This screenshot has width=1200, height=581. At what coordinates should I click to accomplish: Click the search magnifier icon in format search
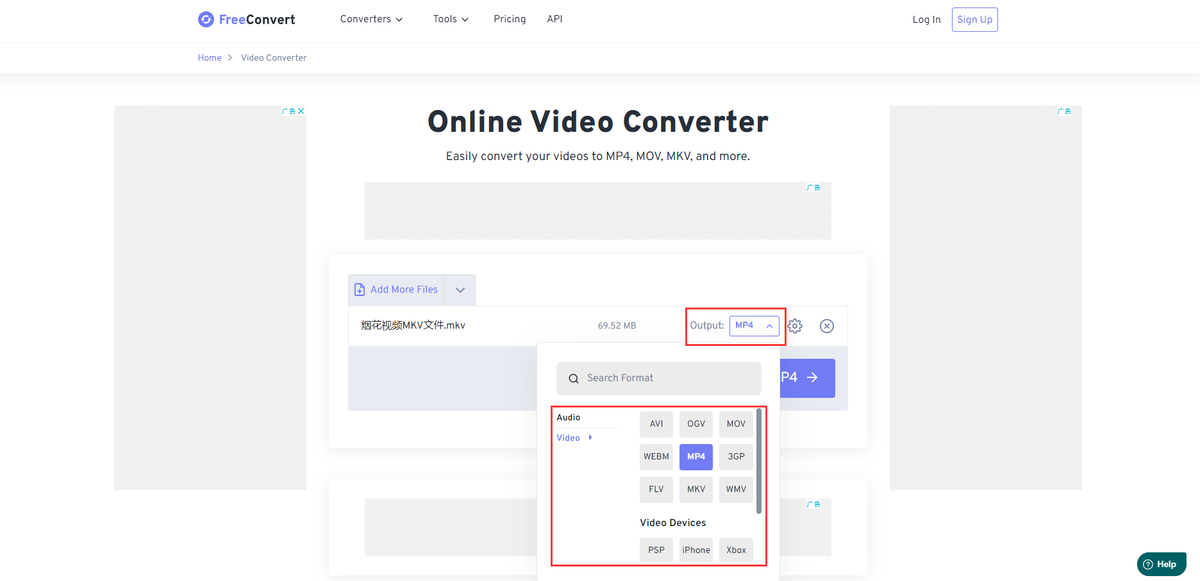574,379
